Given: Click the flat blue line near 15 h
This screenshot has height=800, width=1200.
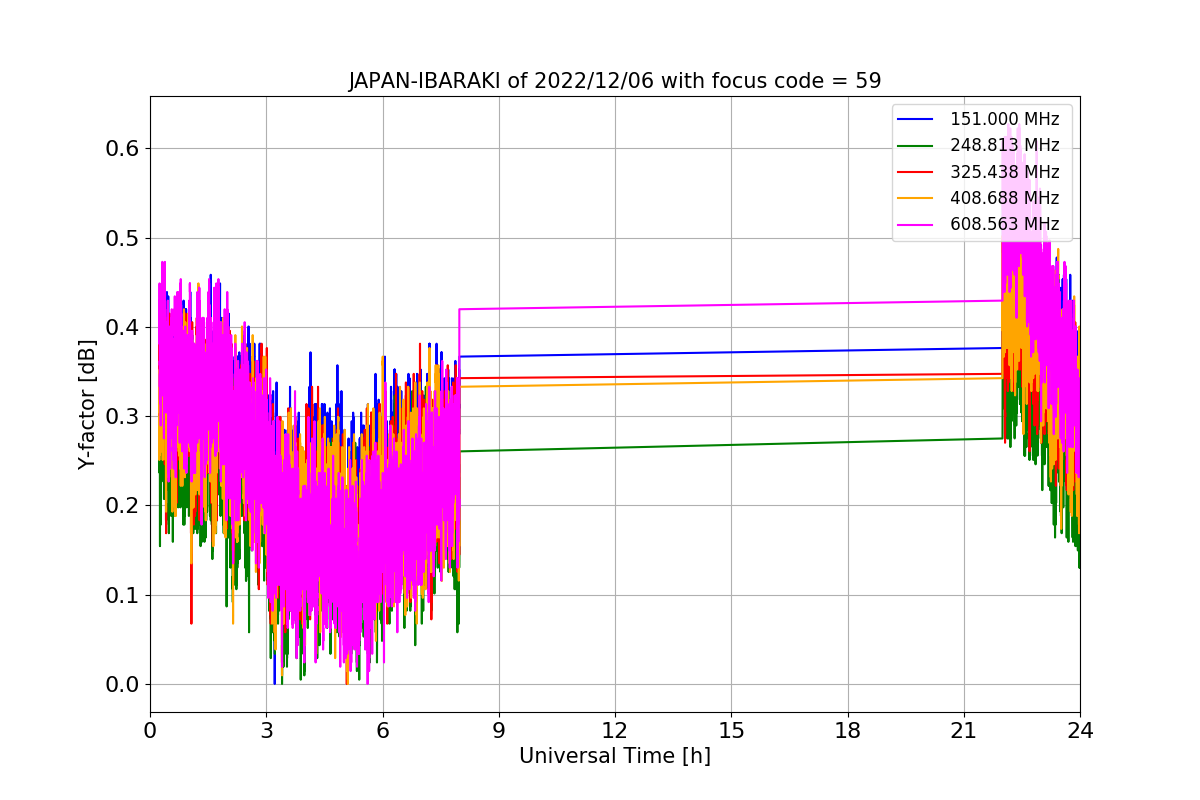Looking at the screenshot, I should [x=731, y=352].
